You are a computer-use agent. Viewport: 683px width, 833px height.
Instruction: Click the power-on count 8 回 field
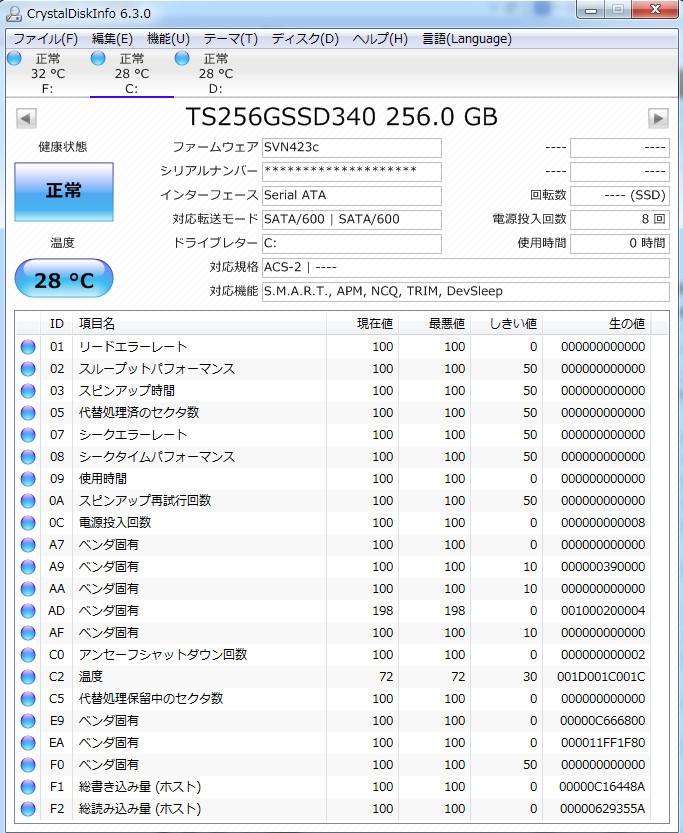coord(620,219)
